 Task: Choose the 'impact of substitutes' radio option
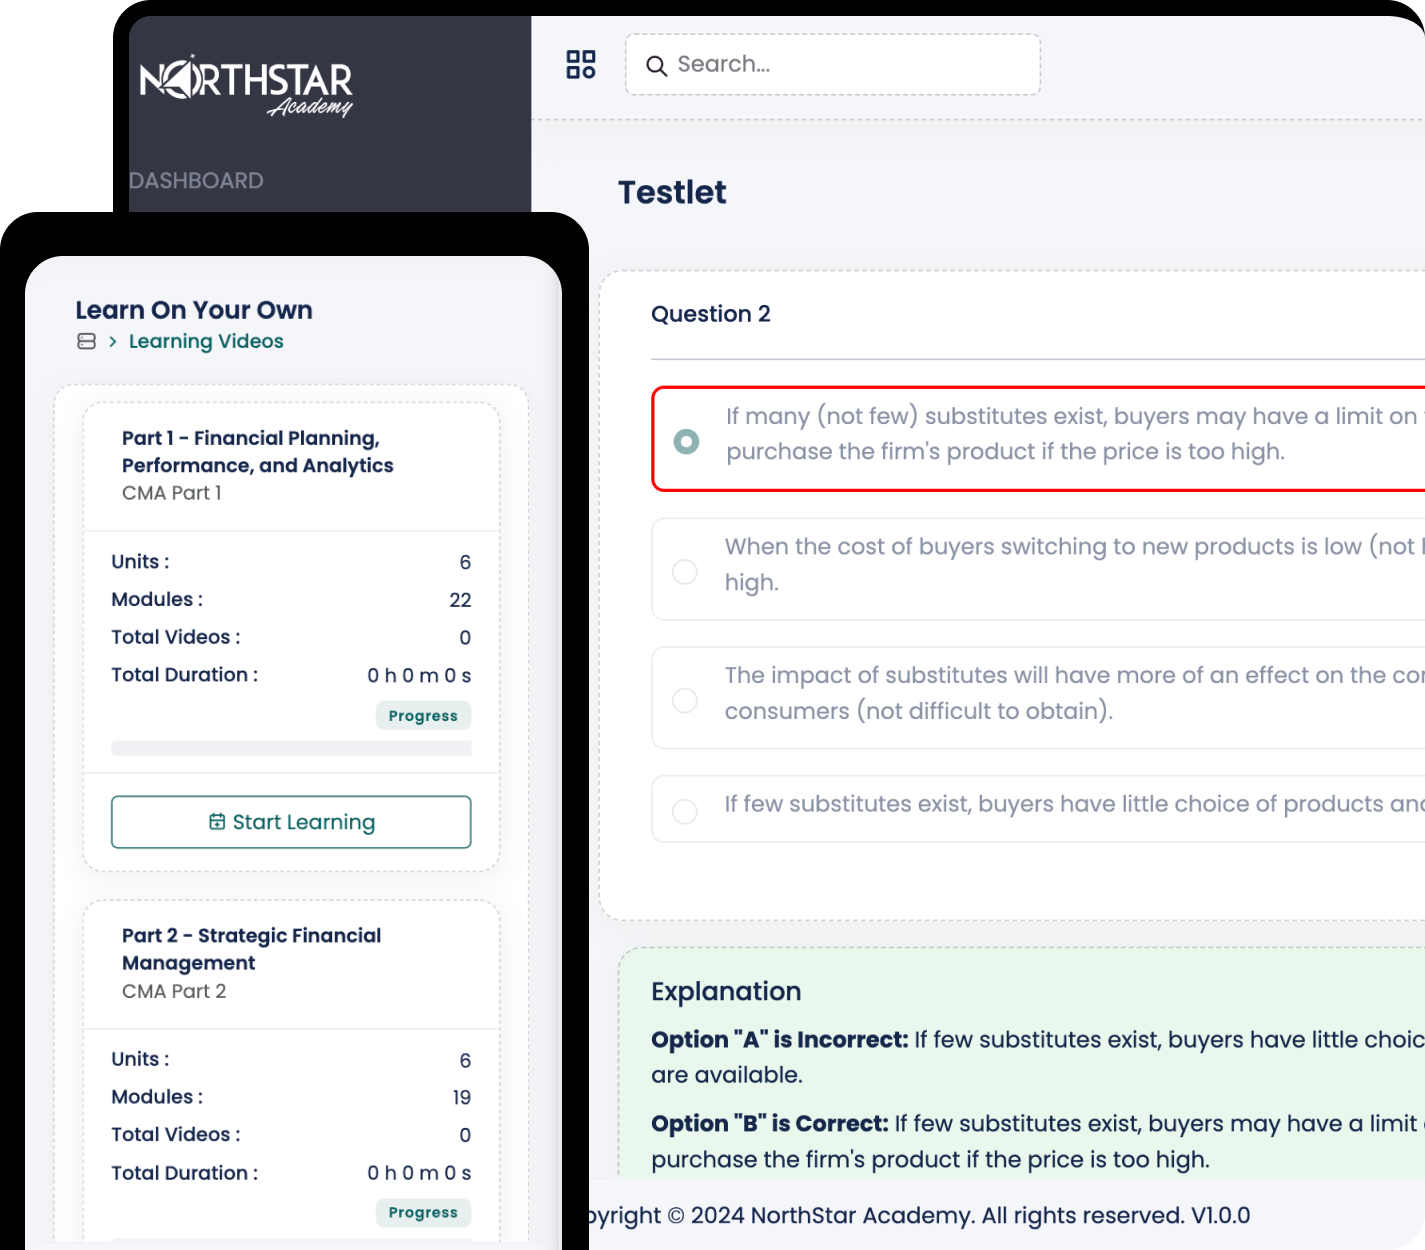pos(685,700)
